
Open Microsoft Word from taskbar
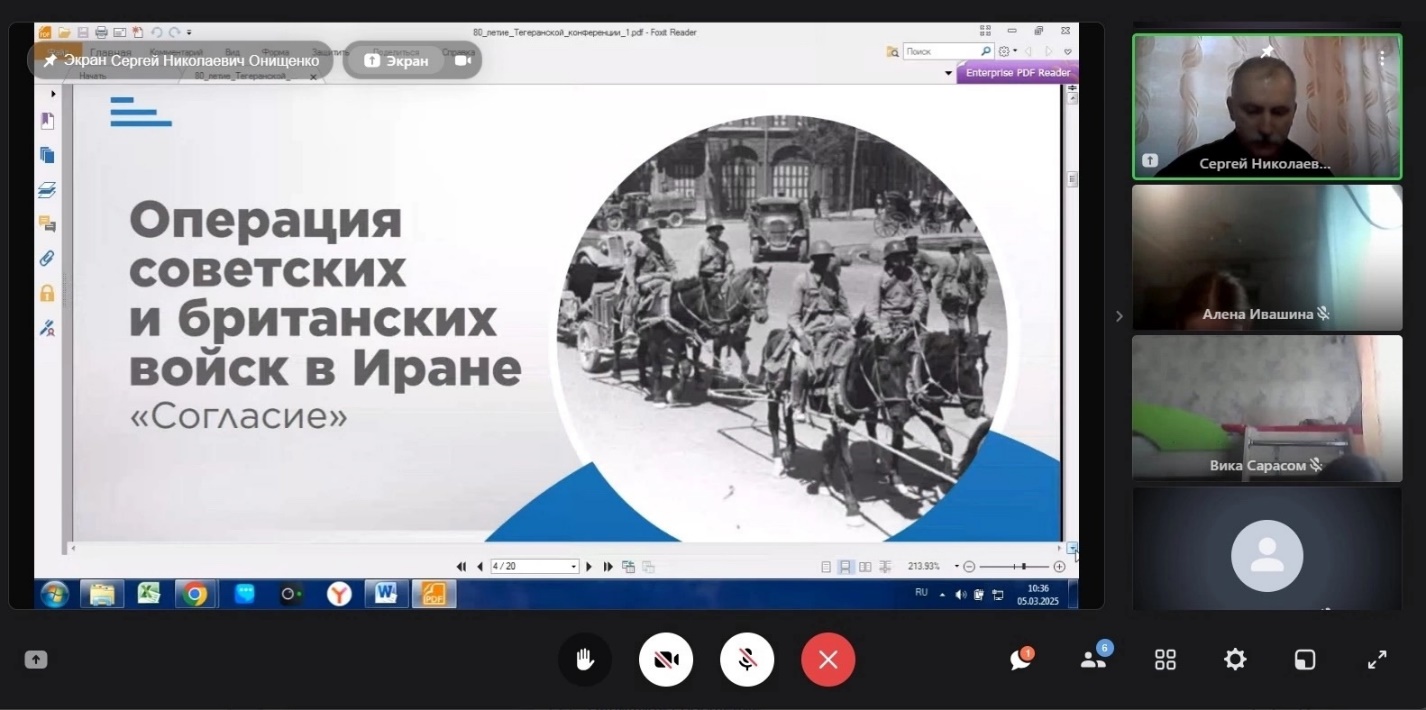(x=386, y=594)
